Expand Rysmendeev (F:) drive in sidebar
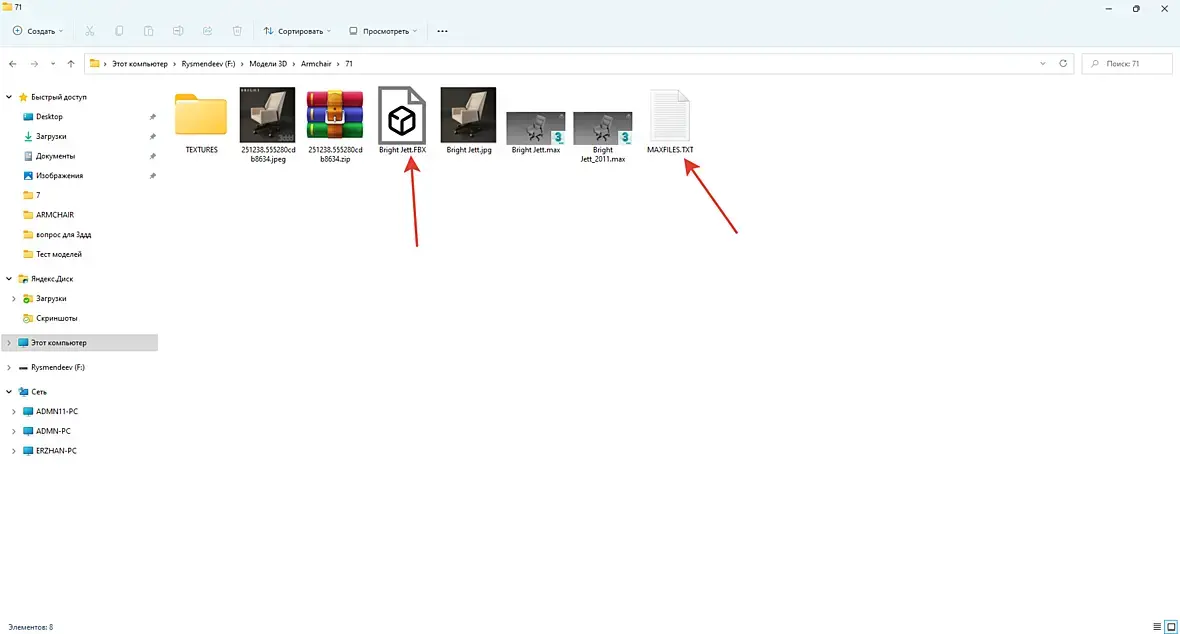 9,367
